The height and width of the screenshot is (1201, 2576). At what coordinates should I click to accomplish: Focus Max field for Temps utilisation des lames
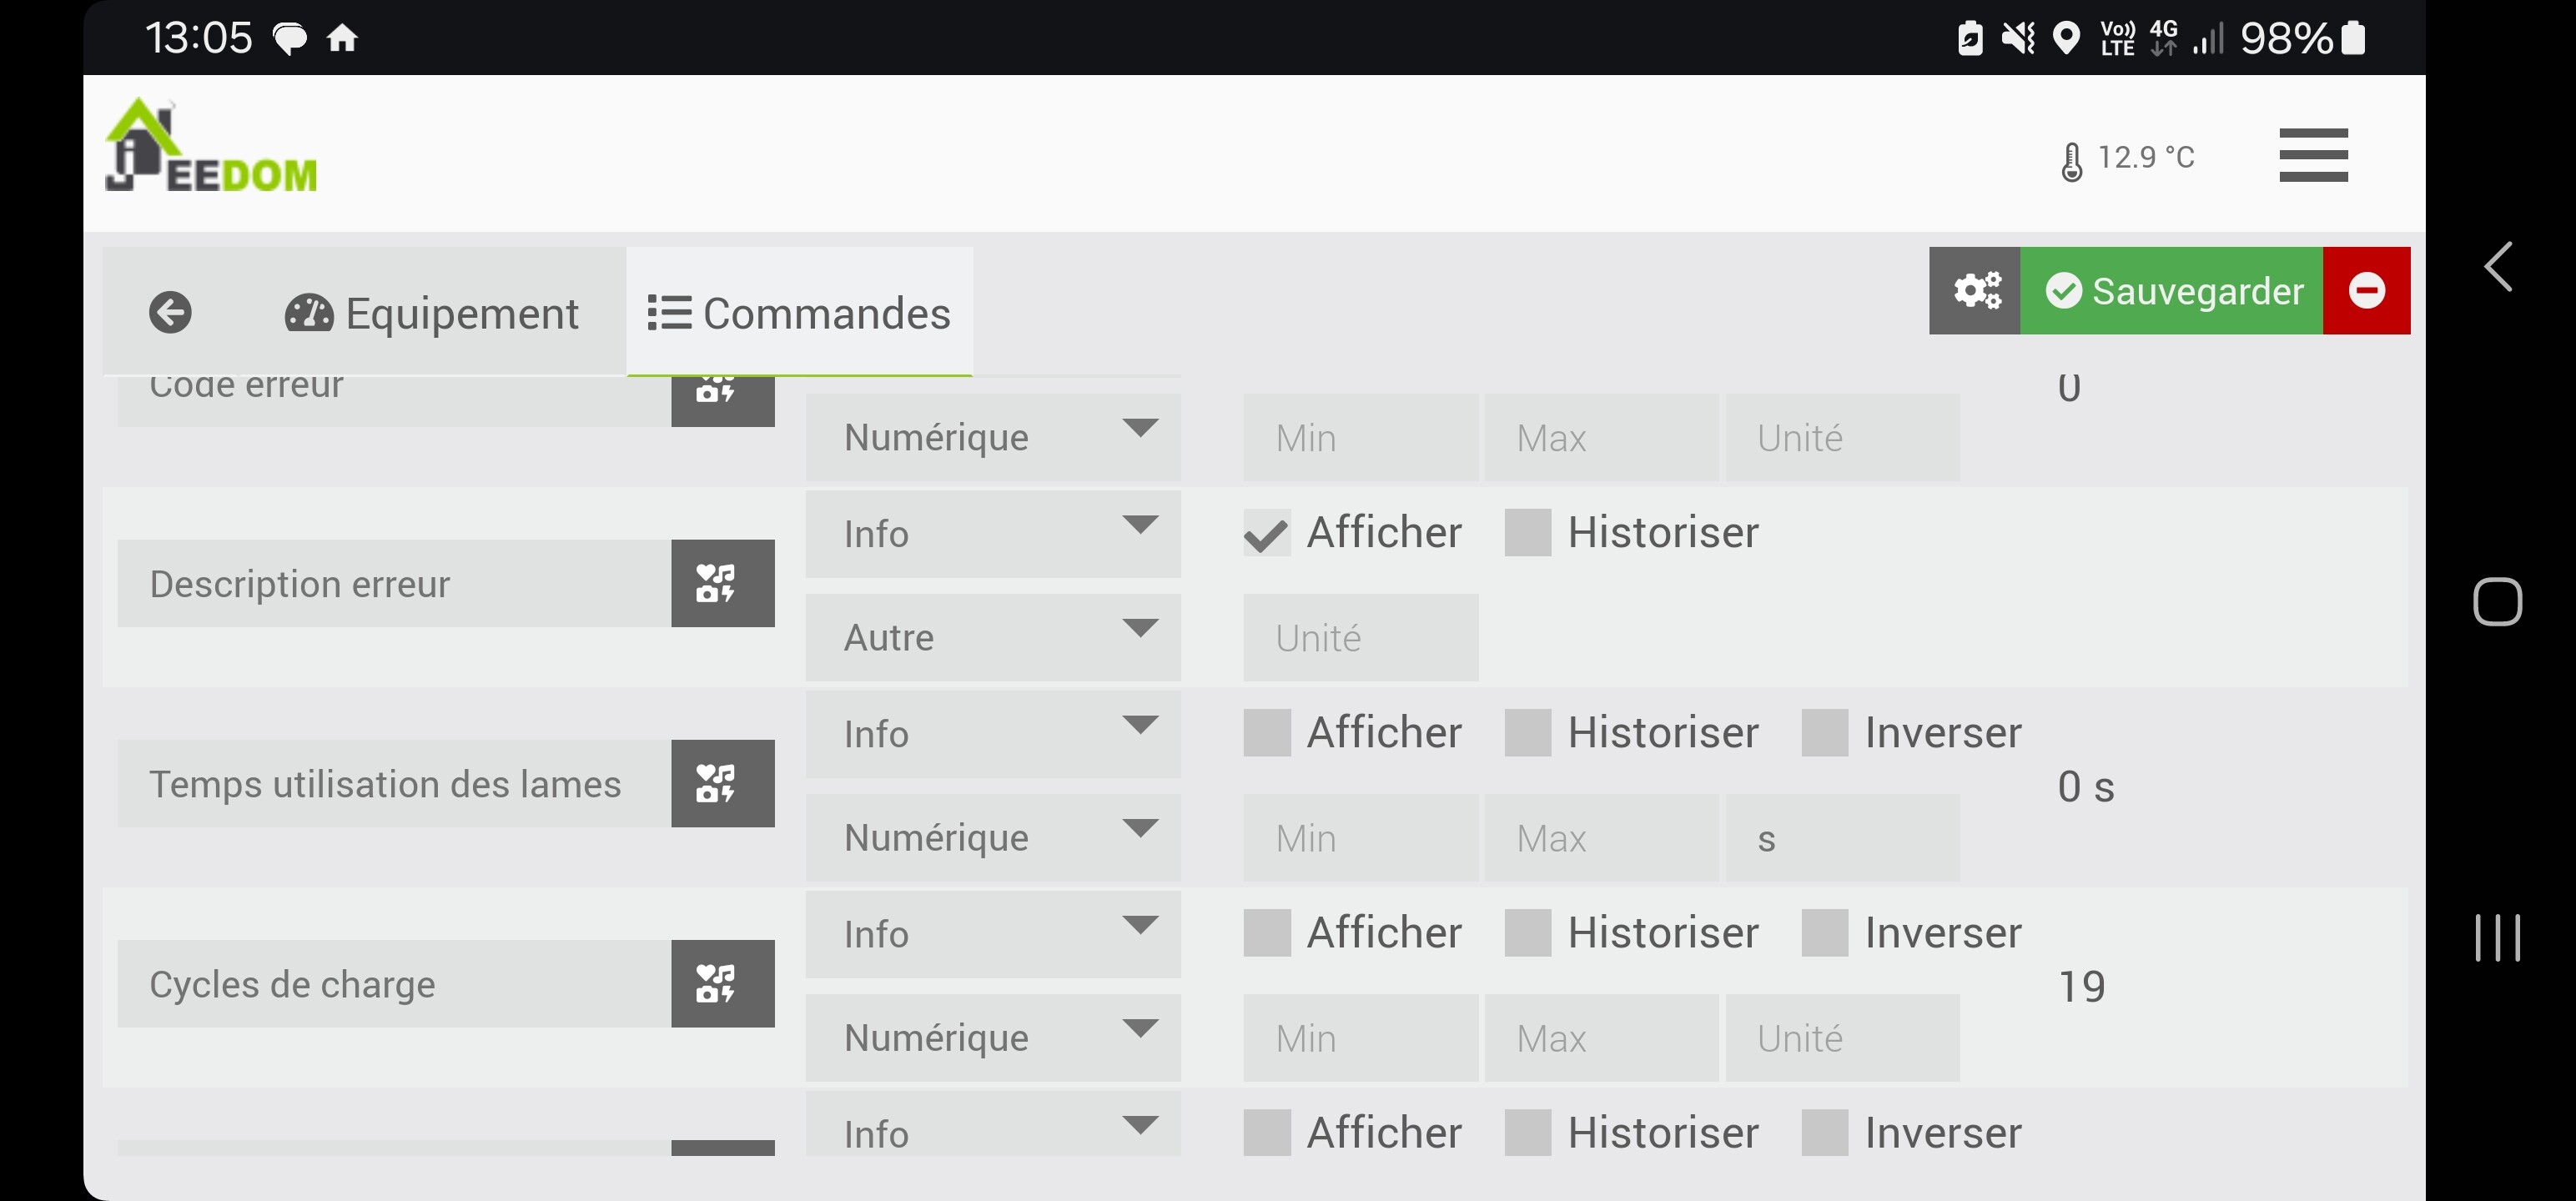(x=1601, y=837)
